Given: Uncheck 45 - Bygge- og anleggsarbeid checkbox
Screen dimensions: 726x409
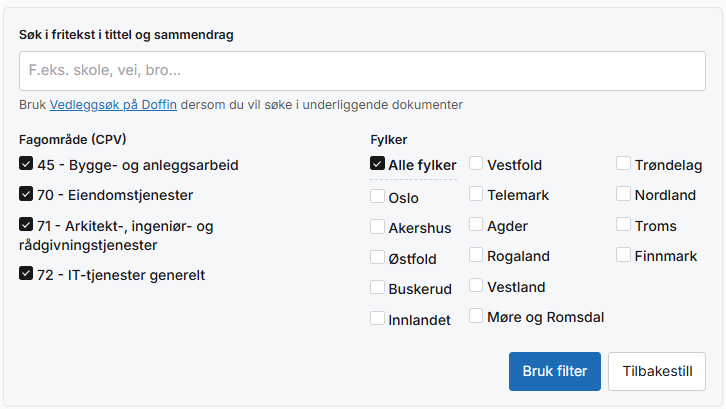Looking at the screenshot, I should [26, 163].
